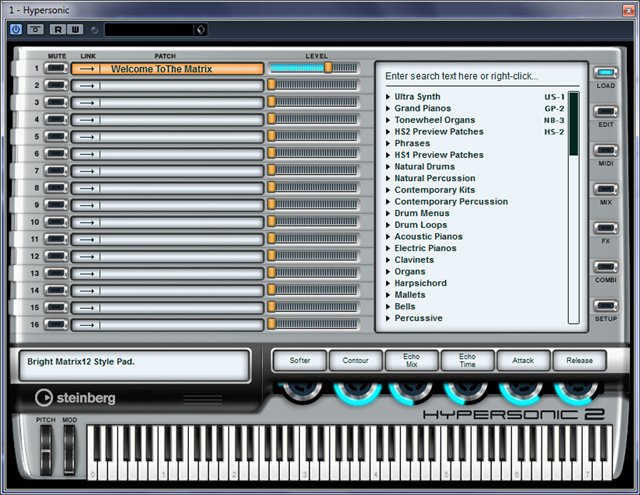The image size is (640, 495).
Task: Select the Mallets category text
Action: [x=410, y=295]
